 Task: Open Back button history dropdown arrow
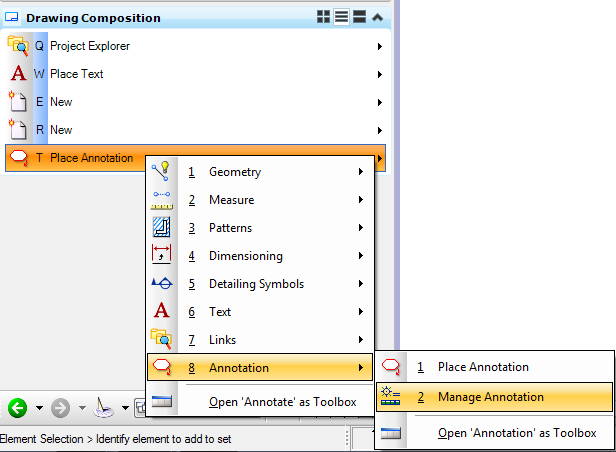coord(39,408)
